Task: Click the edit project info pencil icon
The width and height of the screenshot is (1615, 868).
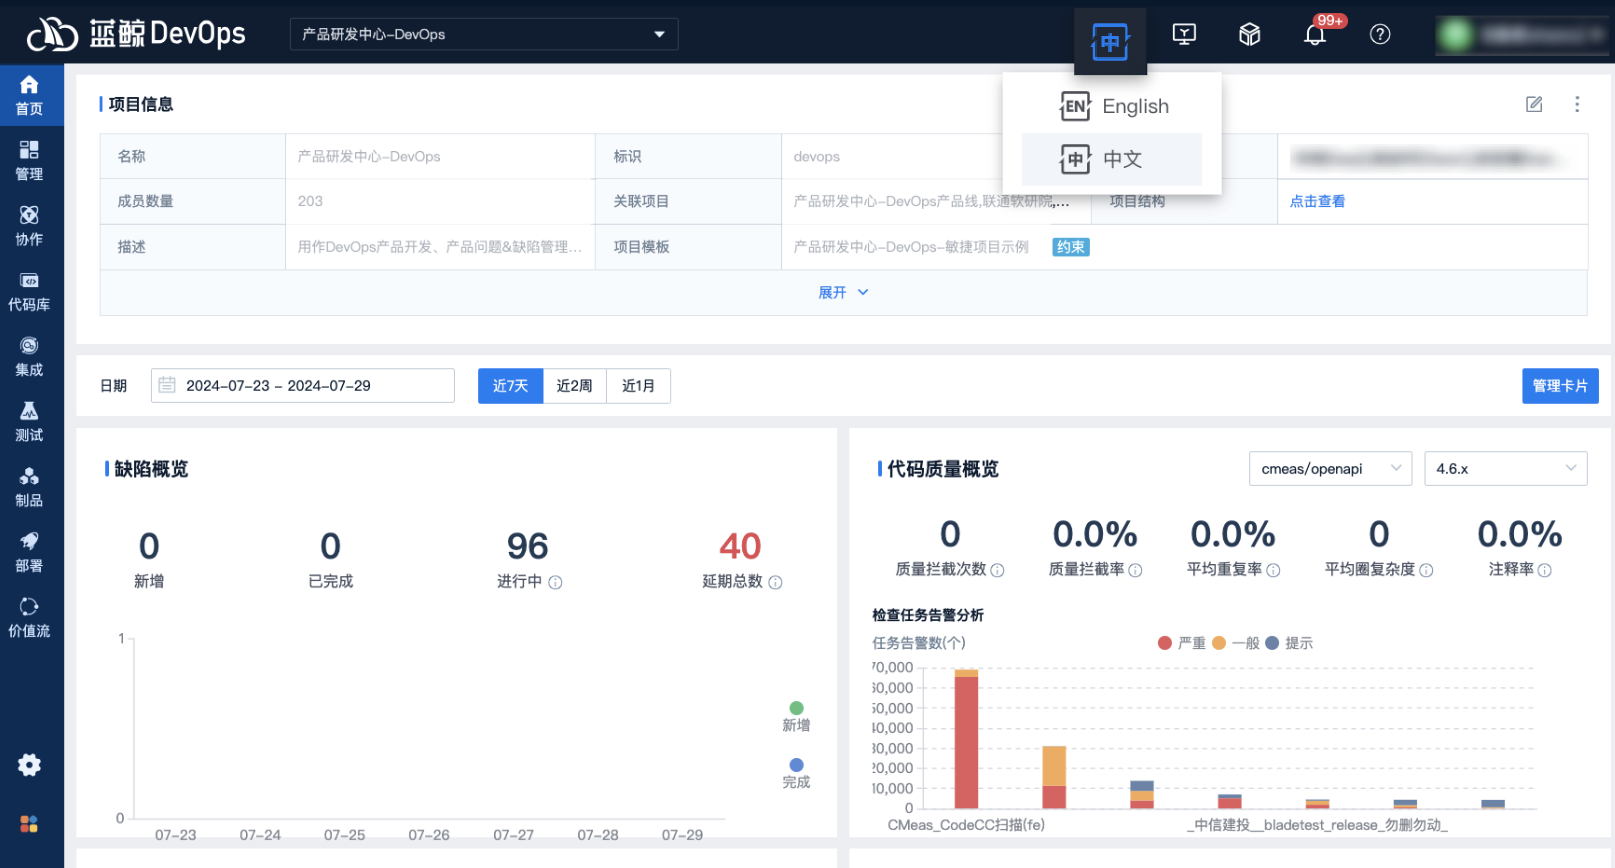Action: (1534, 104)
